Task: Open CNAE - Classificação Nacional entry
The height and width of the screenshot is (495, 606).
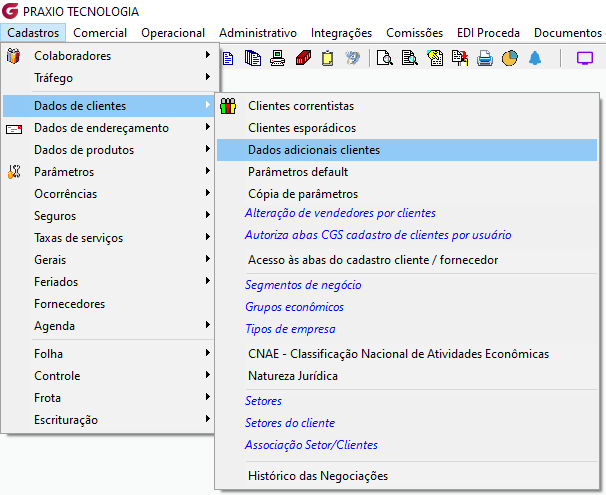Action: tap(407, 354)
